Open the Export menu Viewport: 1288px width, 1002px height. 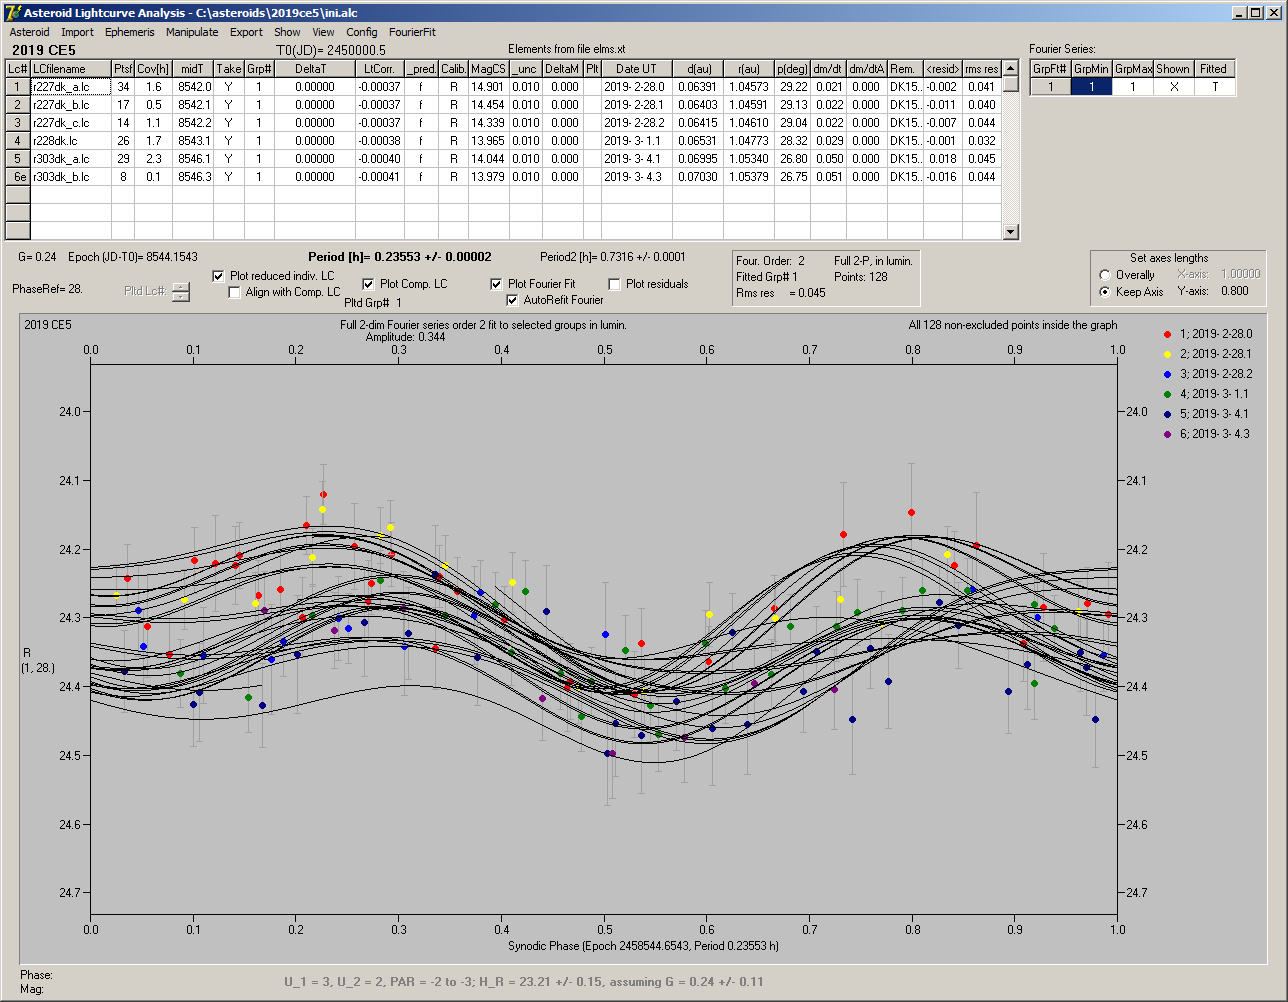[246, 32]
